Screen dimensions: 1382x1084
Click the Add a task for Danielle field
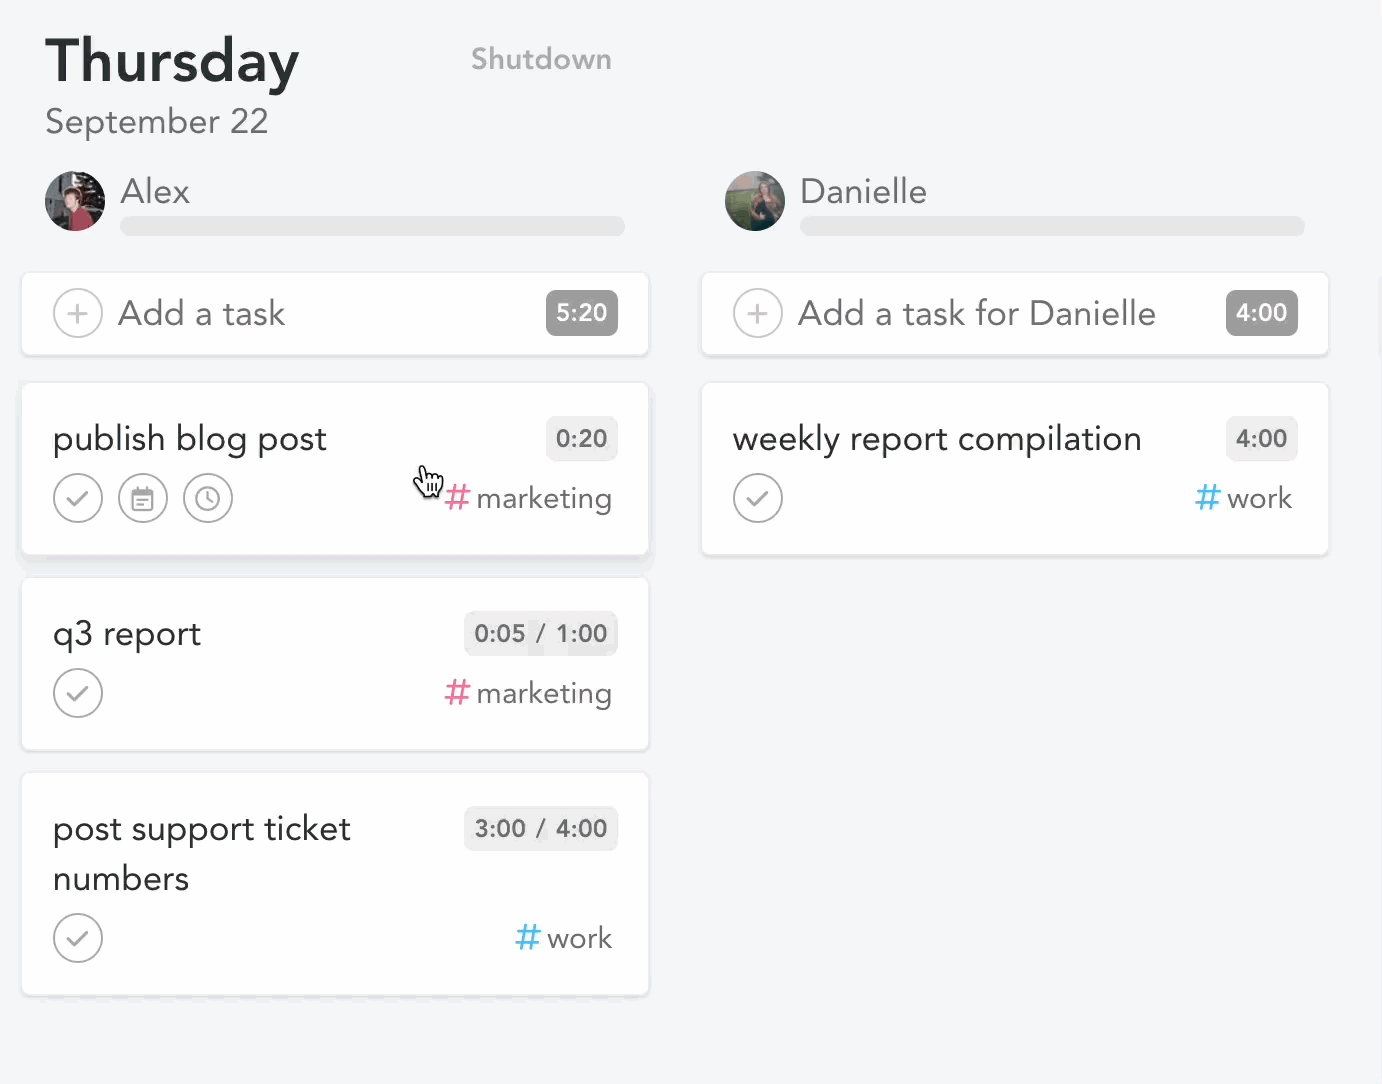tap(976, 314)
